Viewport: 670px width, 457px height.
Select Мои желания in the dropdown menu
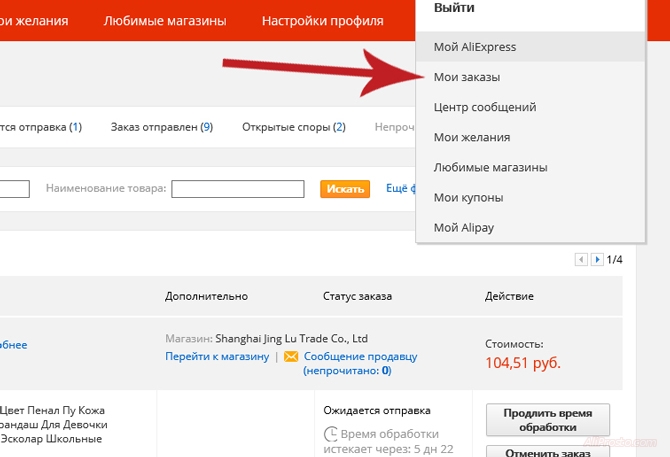click(530, 137)
